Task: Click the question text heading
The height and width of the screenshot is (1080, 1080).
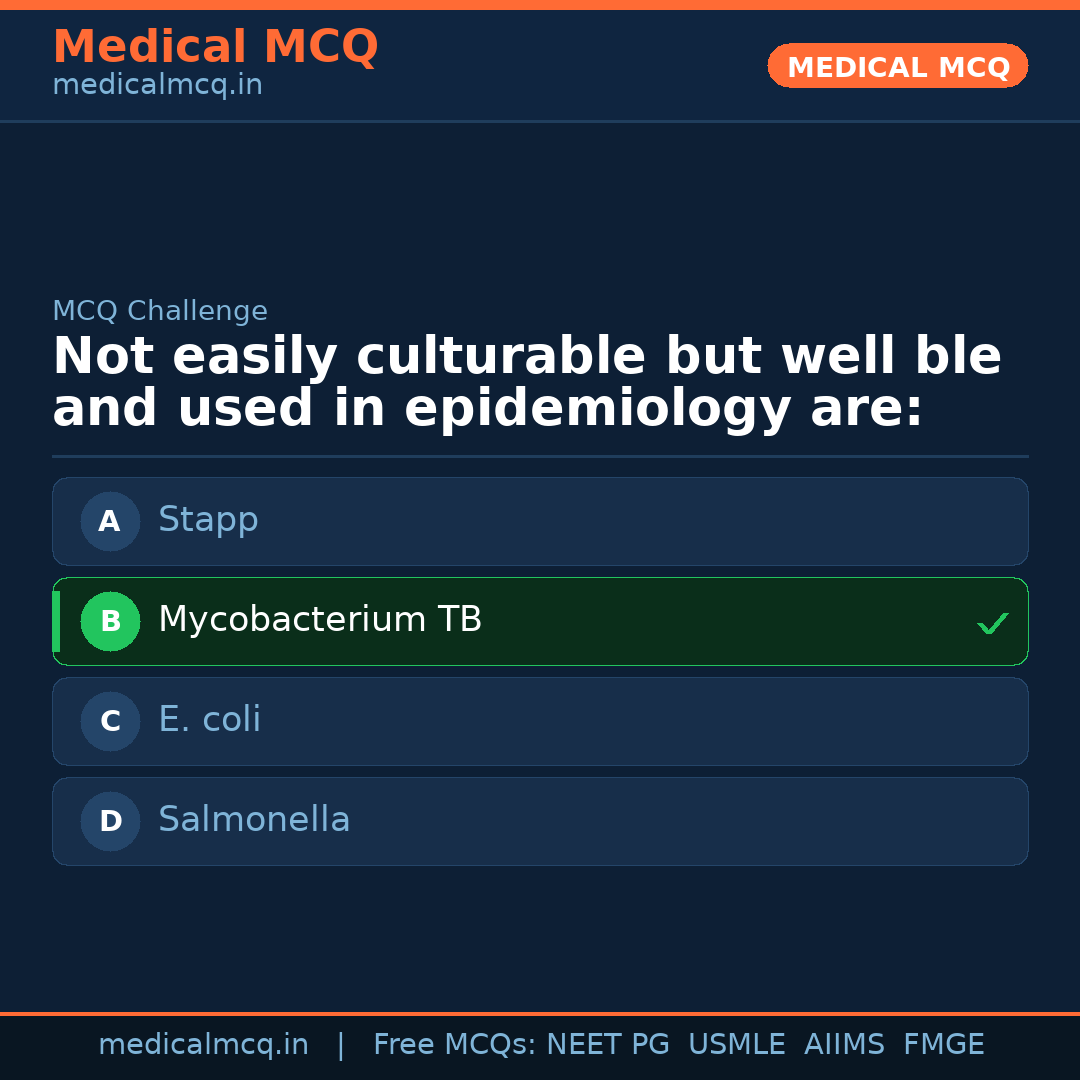Action: point(527,383)
